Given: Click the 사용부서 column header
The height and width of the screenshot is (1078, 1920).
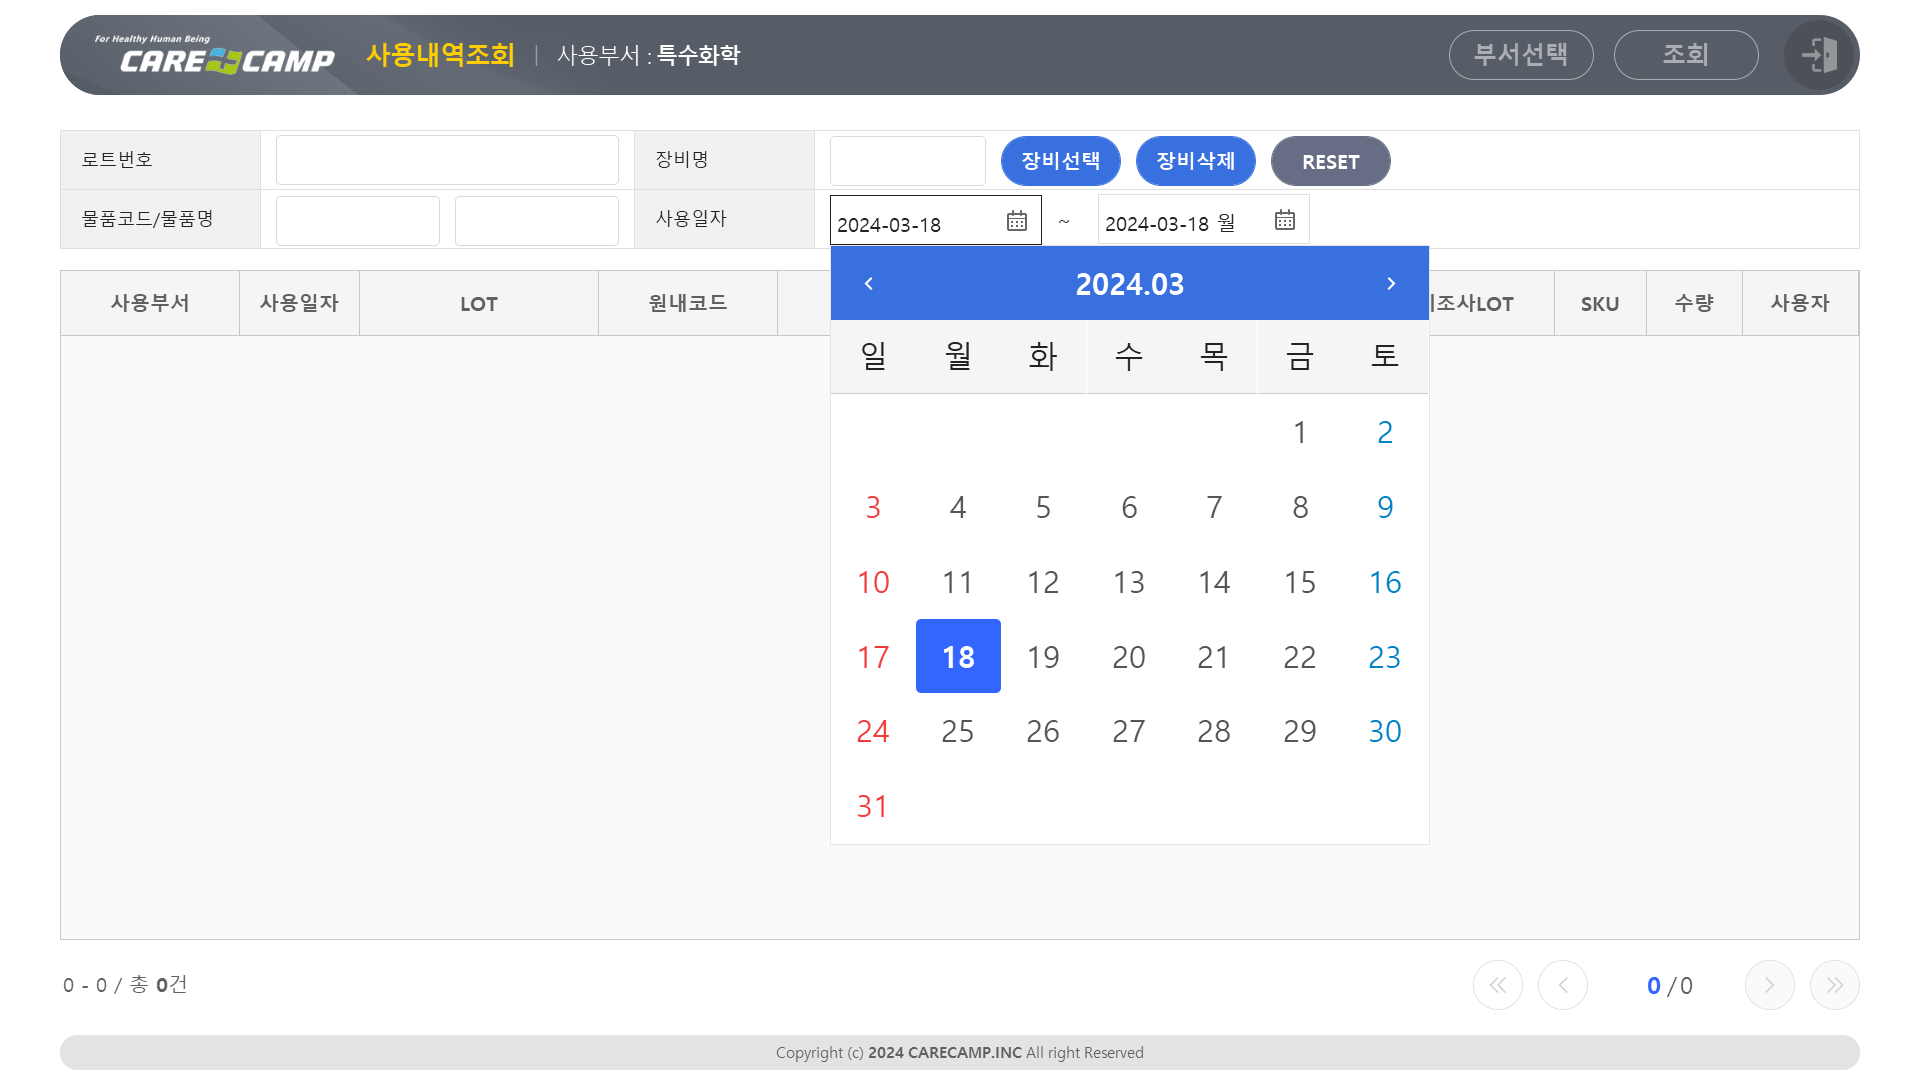Looking at the screenshot, I should pyautogui.click(x=150, y=303).
